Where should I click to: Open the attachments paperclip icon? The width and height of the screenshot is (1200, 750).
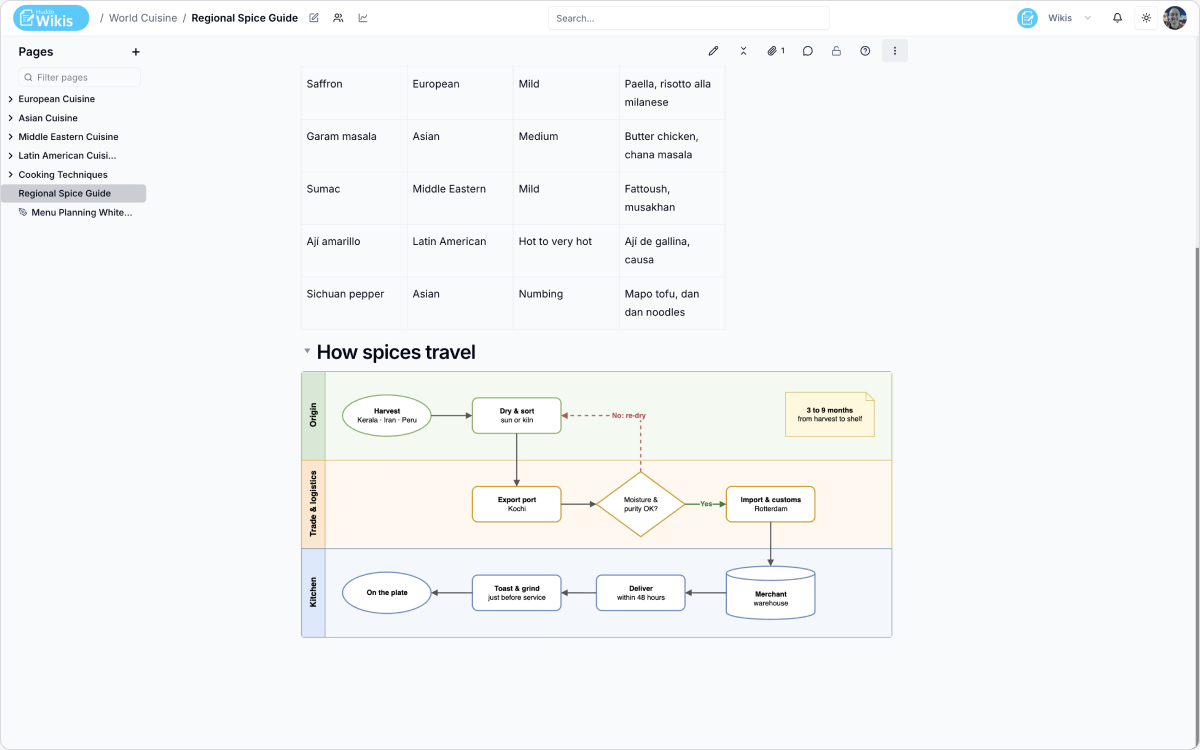point(776,51)
